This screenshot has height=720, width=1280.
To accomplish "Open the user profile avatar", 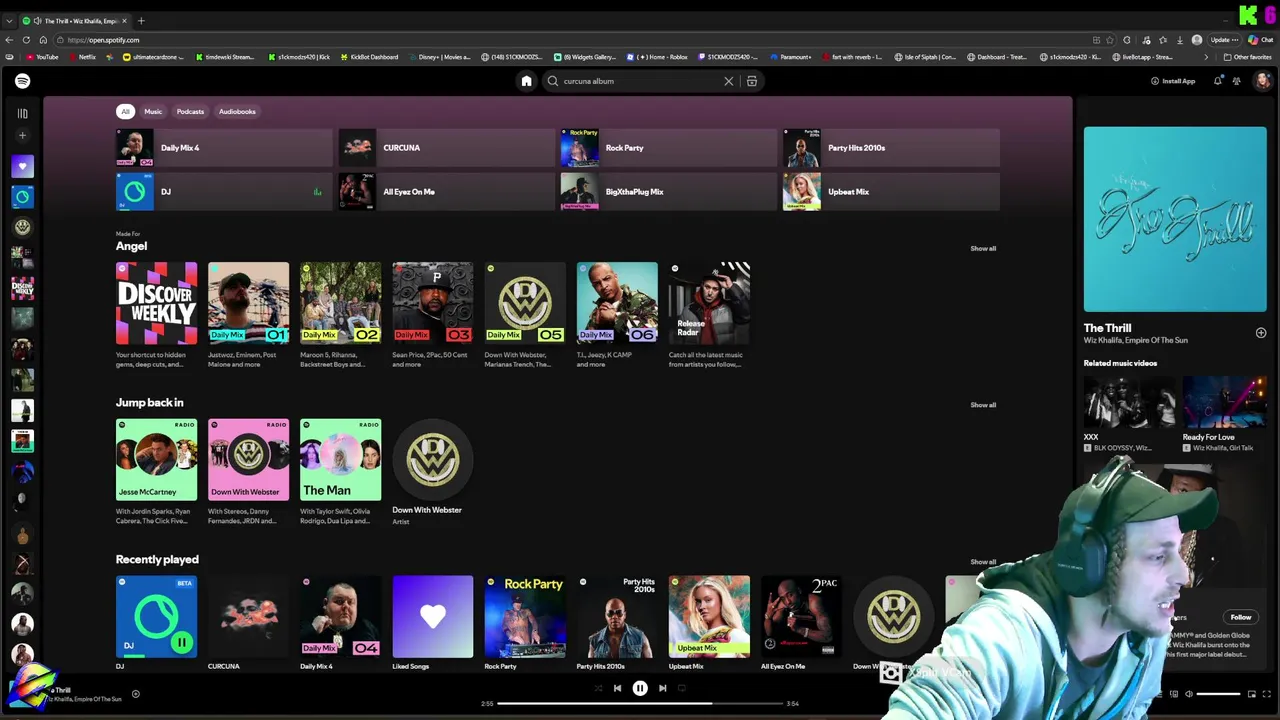I will point(1262,81).
